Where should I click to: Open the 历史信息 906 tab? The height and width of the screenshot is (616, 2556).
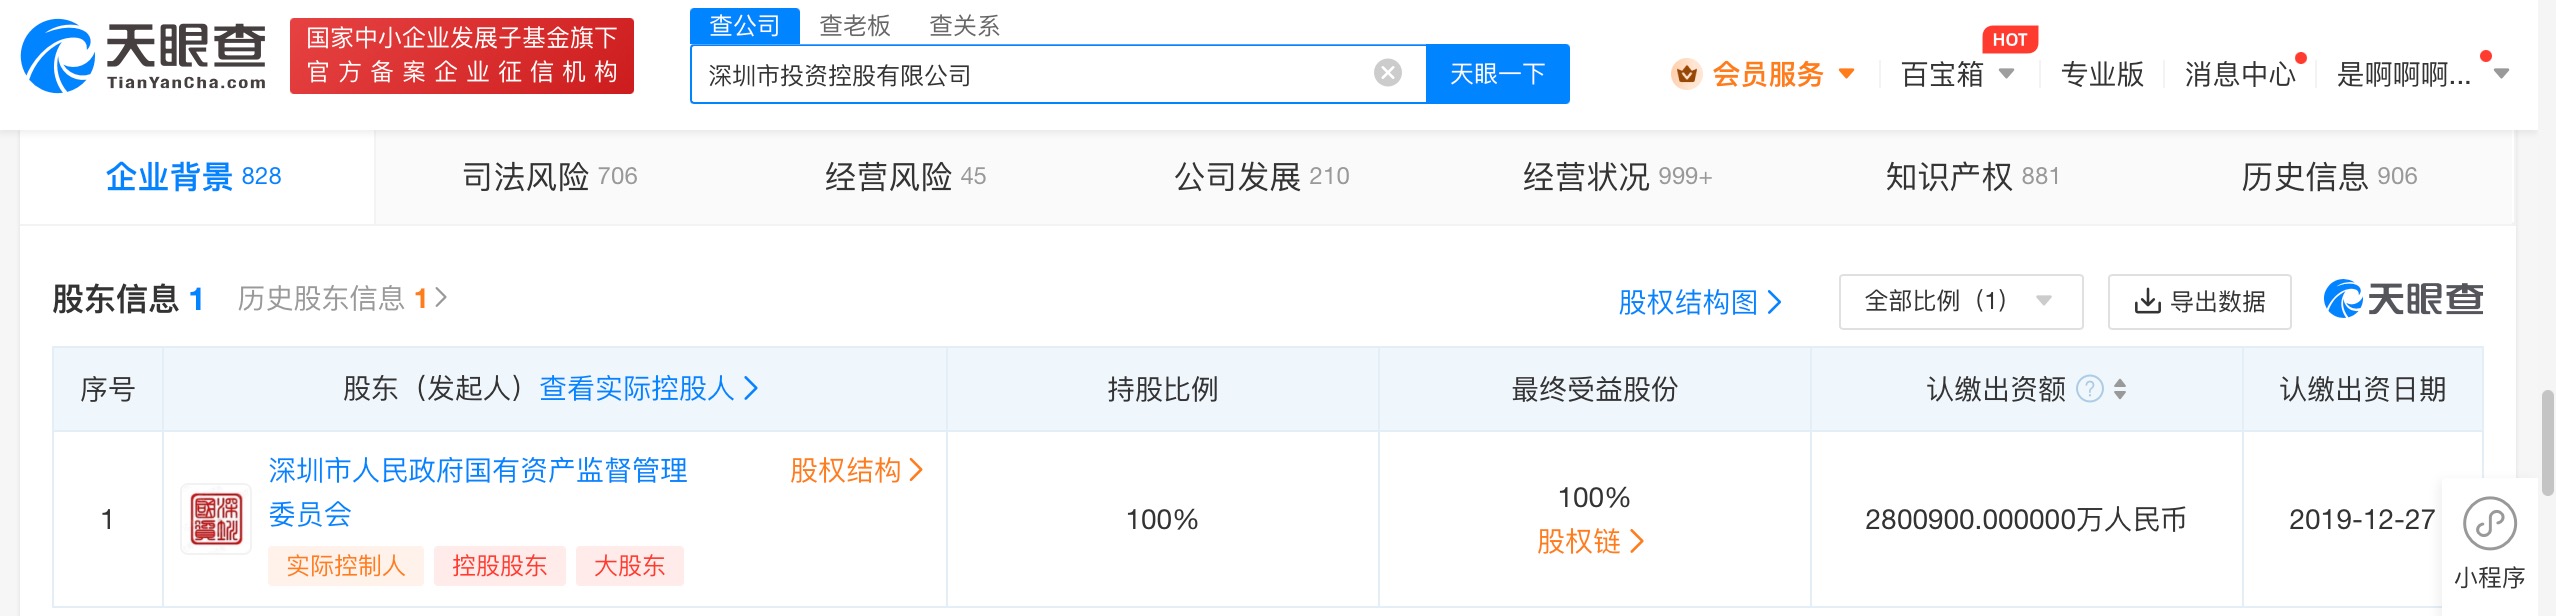click(2329, 177)
